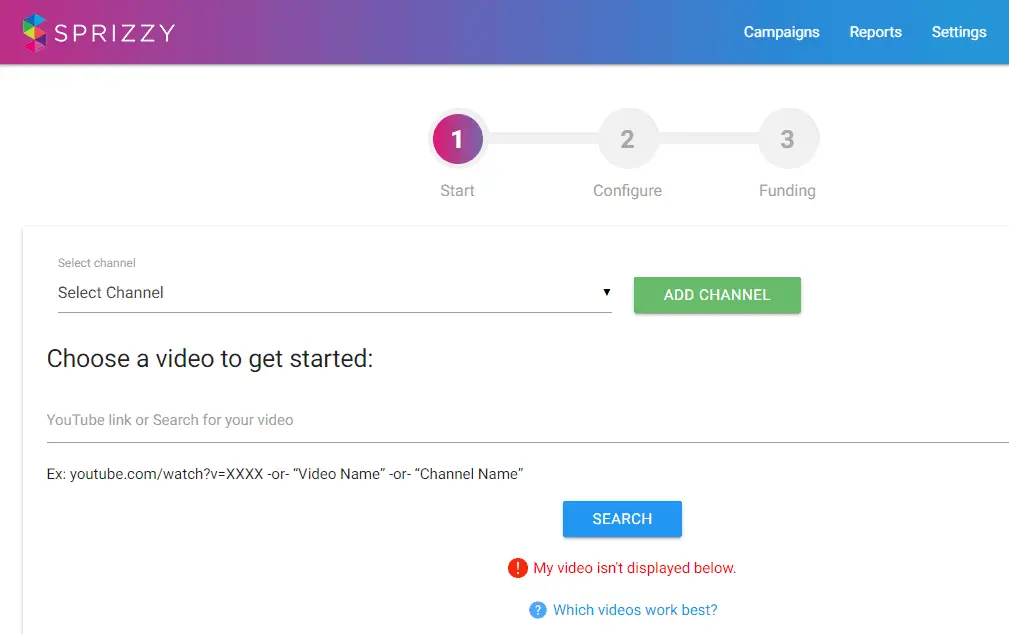
Task: Select the step 1 circle
Action: coord(458,139)
